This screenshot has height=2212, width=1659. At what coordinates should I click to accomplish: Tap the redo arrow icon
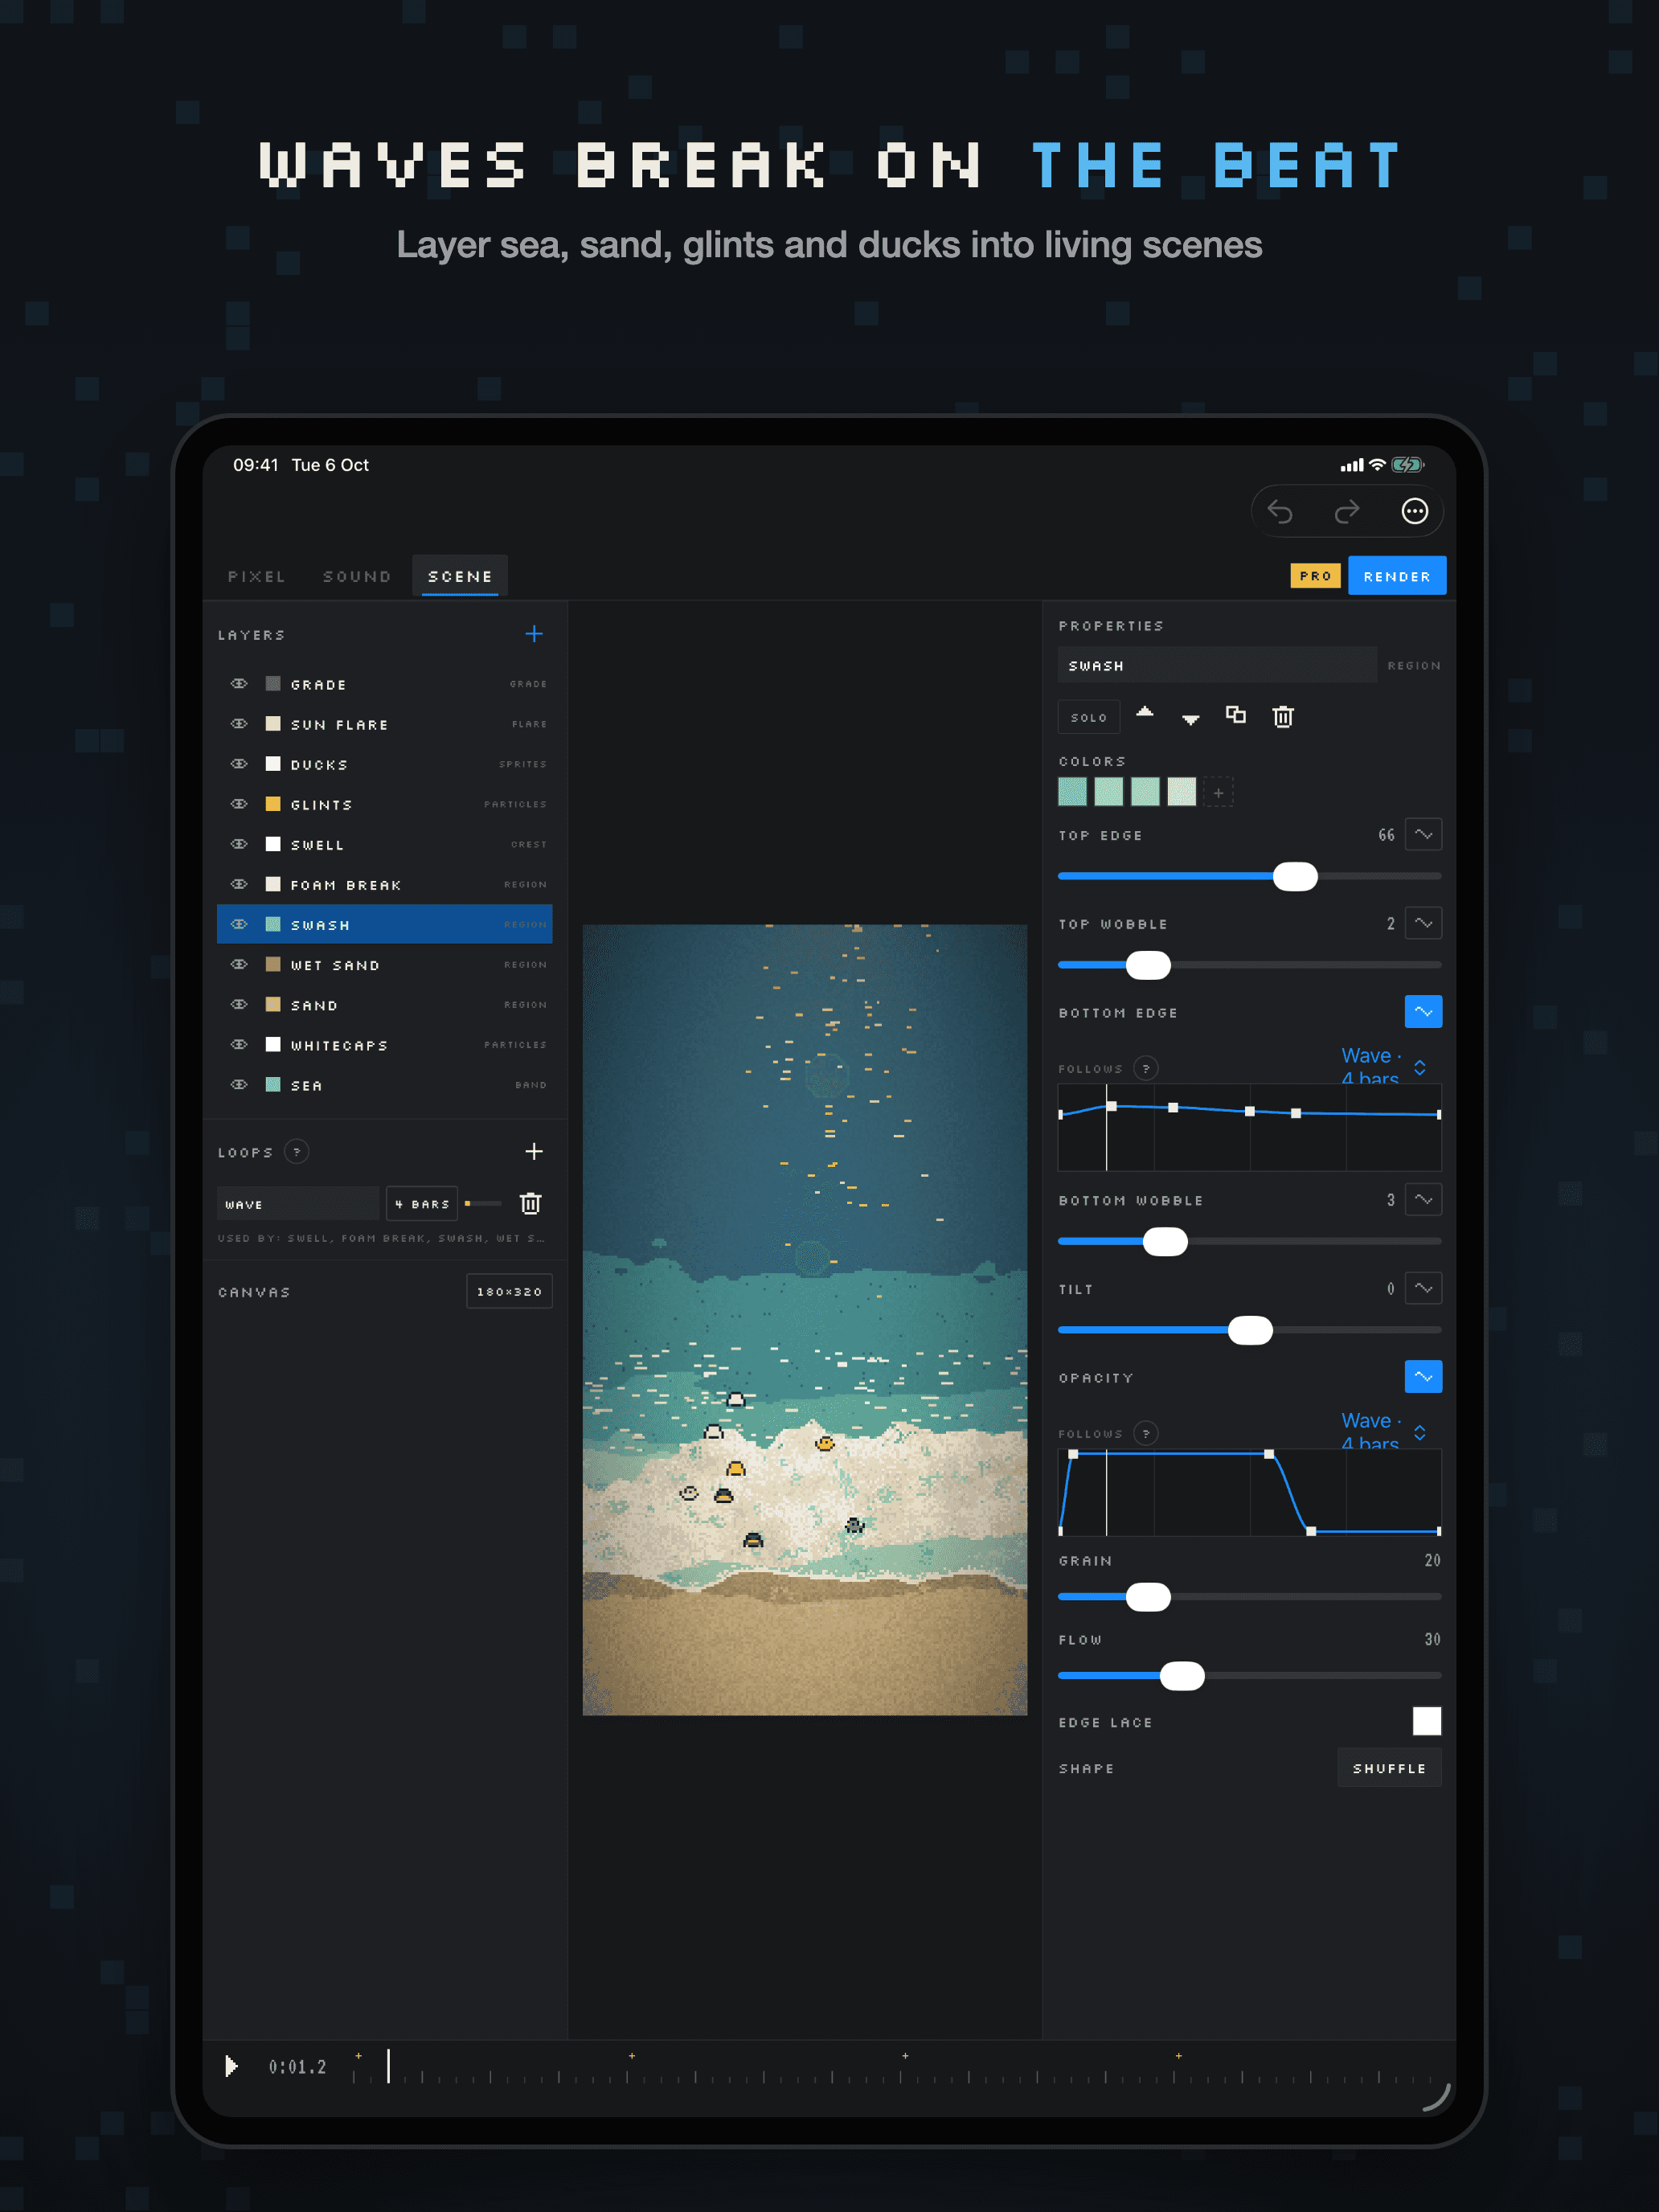coord(1347,512)
